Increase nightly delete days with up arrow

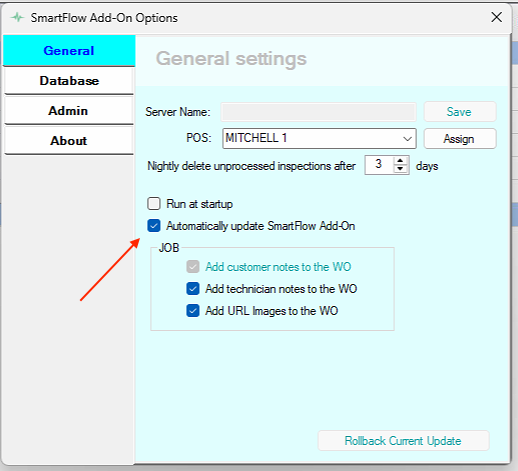pyautogui.click(x=400, y=161)
